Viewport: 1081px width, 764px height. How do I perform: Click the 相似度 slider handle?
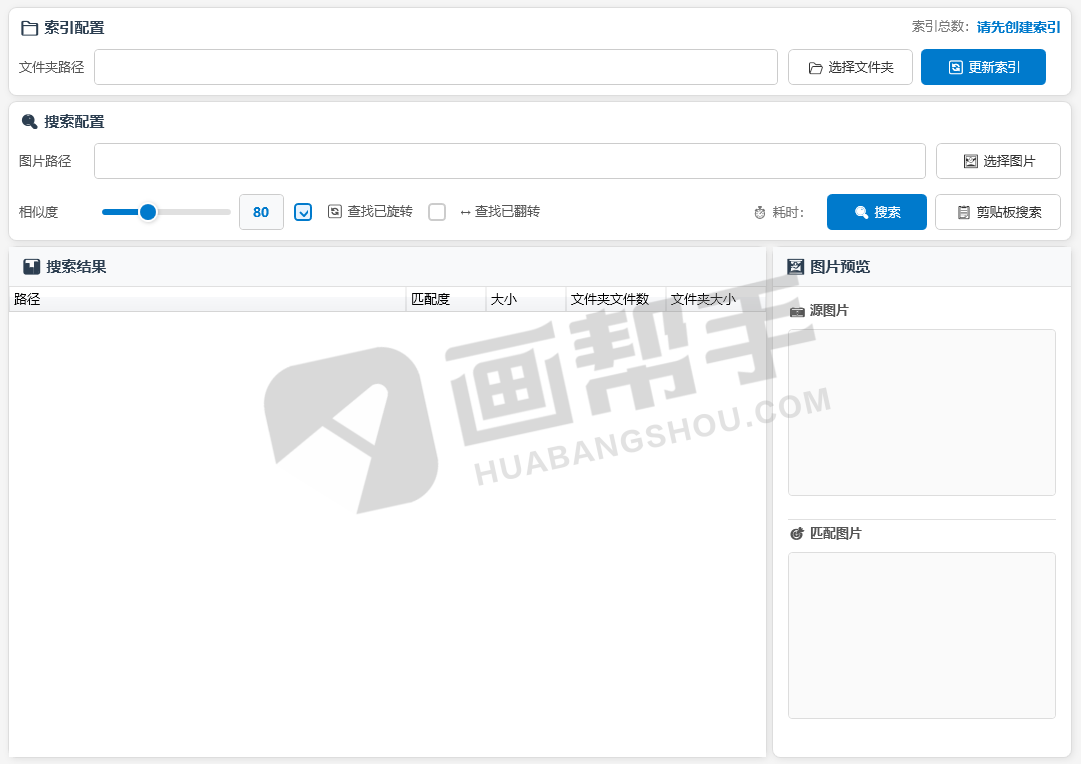148,212
